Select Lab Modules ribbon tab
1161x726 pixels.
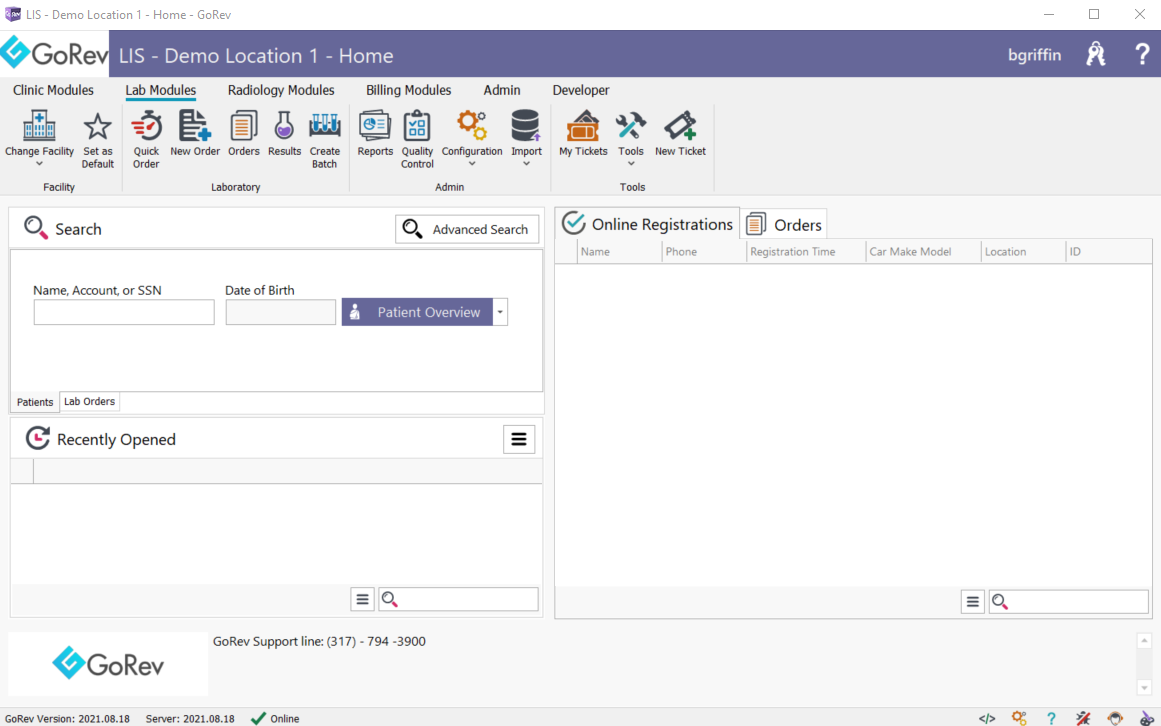click(x=161, y=90)
